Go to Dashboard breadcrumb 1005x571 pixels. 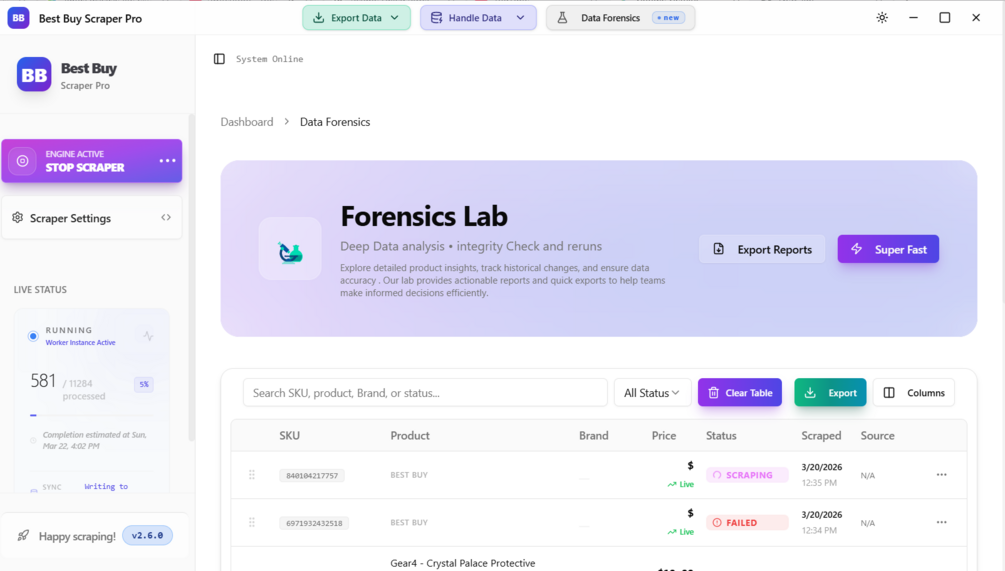(x=247, y=122)
